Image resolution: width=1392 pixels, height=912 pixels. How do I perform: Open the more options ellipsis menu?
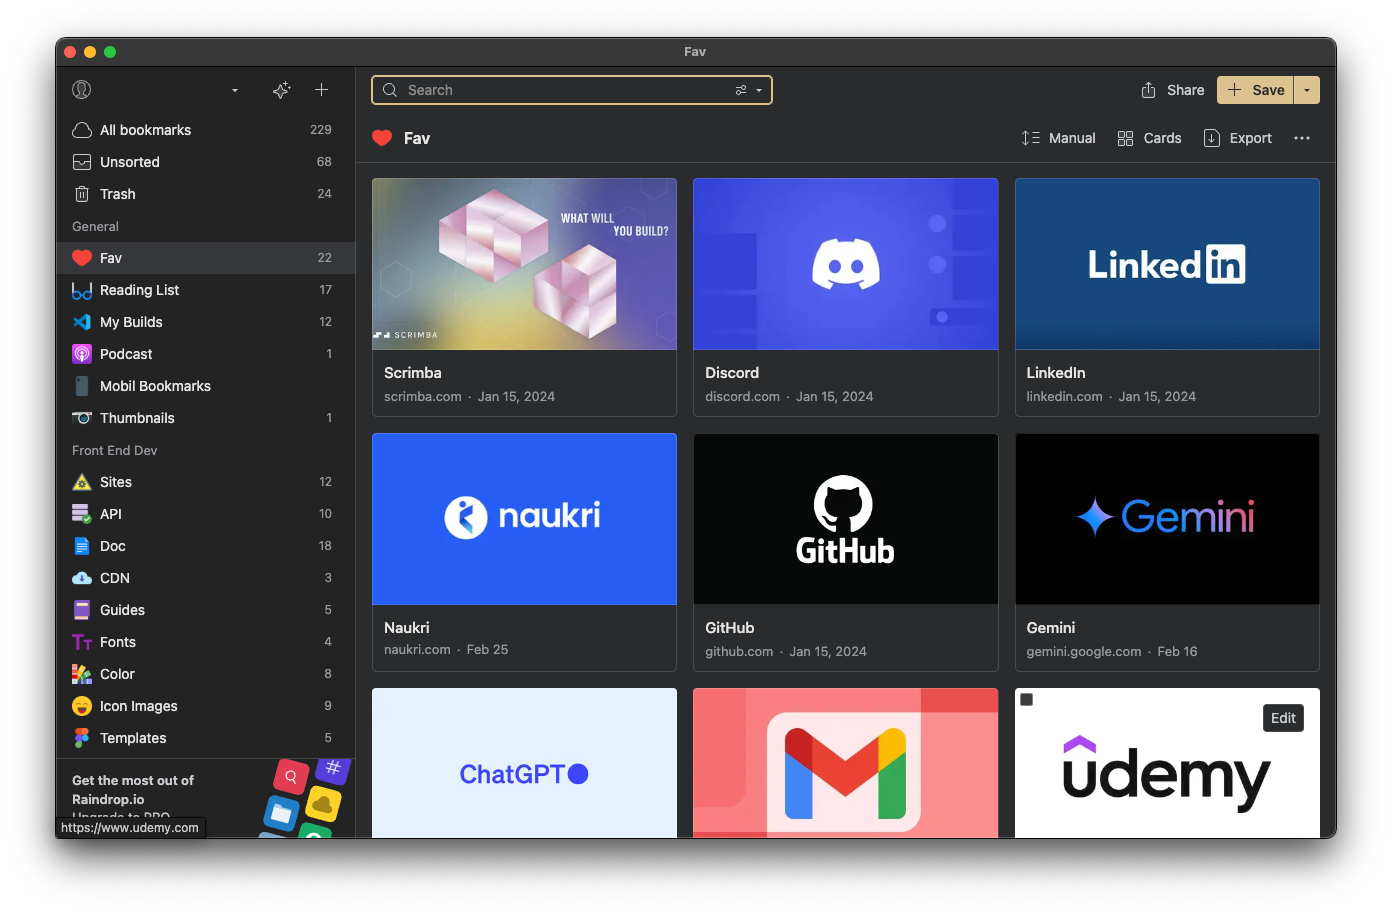(1301, 138)
